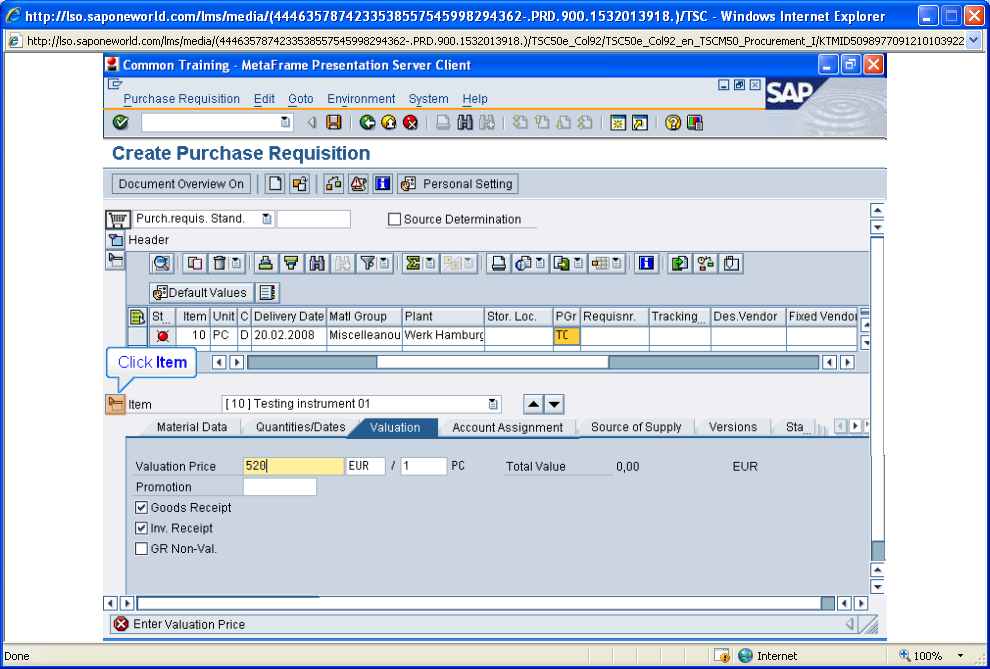The image size is (990, 669).
Task: Click the Total sigma icon
Action: (x=413, y=263)
